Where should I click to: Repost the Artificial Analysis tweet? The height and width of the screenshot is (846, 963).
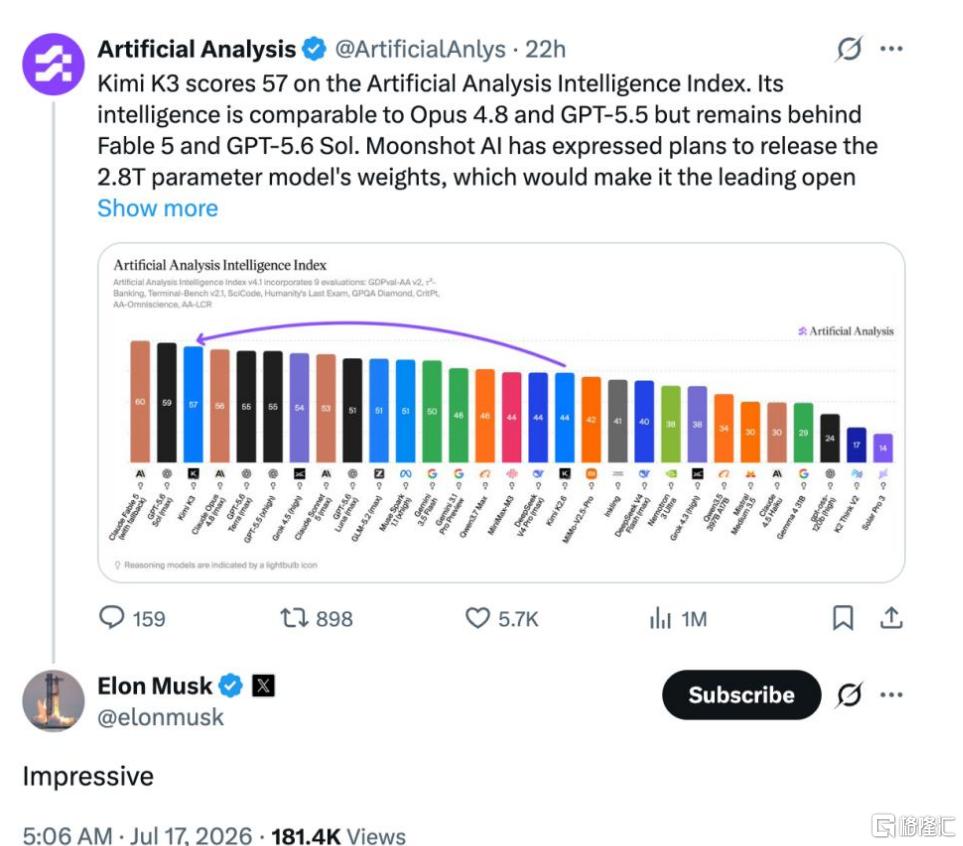(294, 617)
